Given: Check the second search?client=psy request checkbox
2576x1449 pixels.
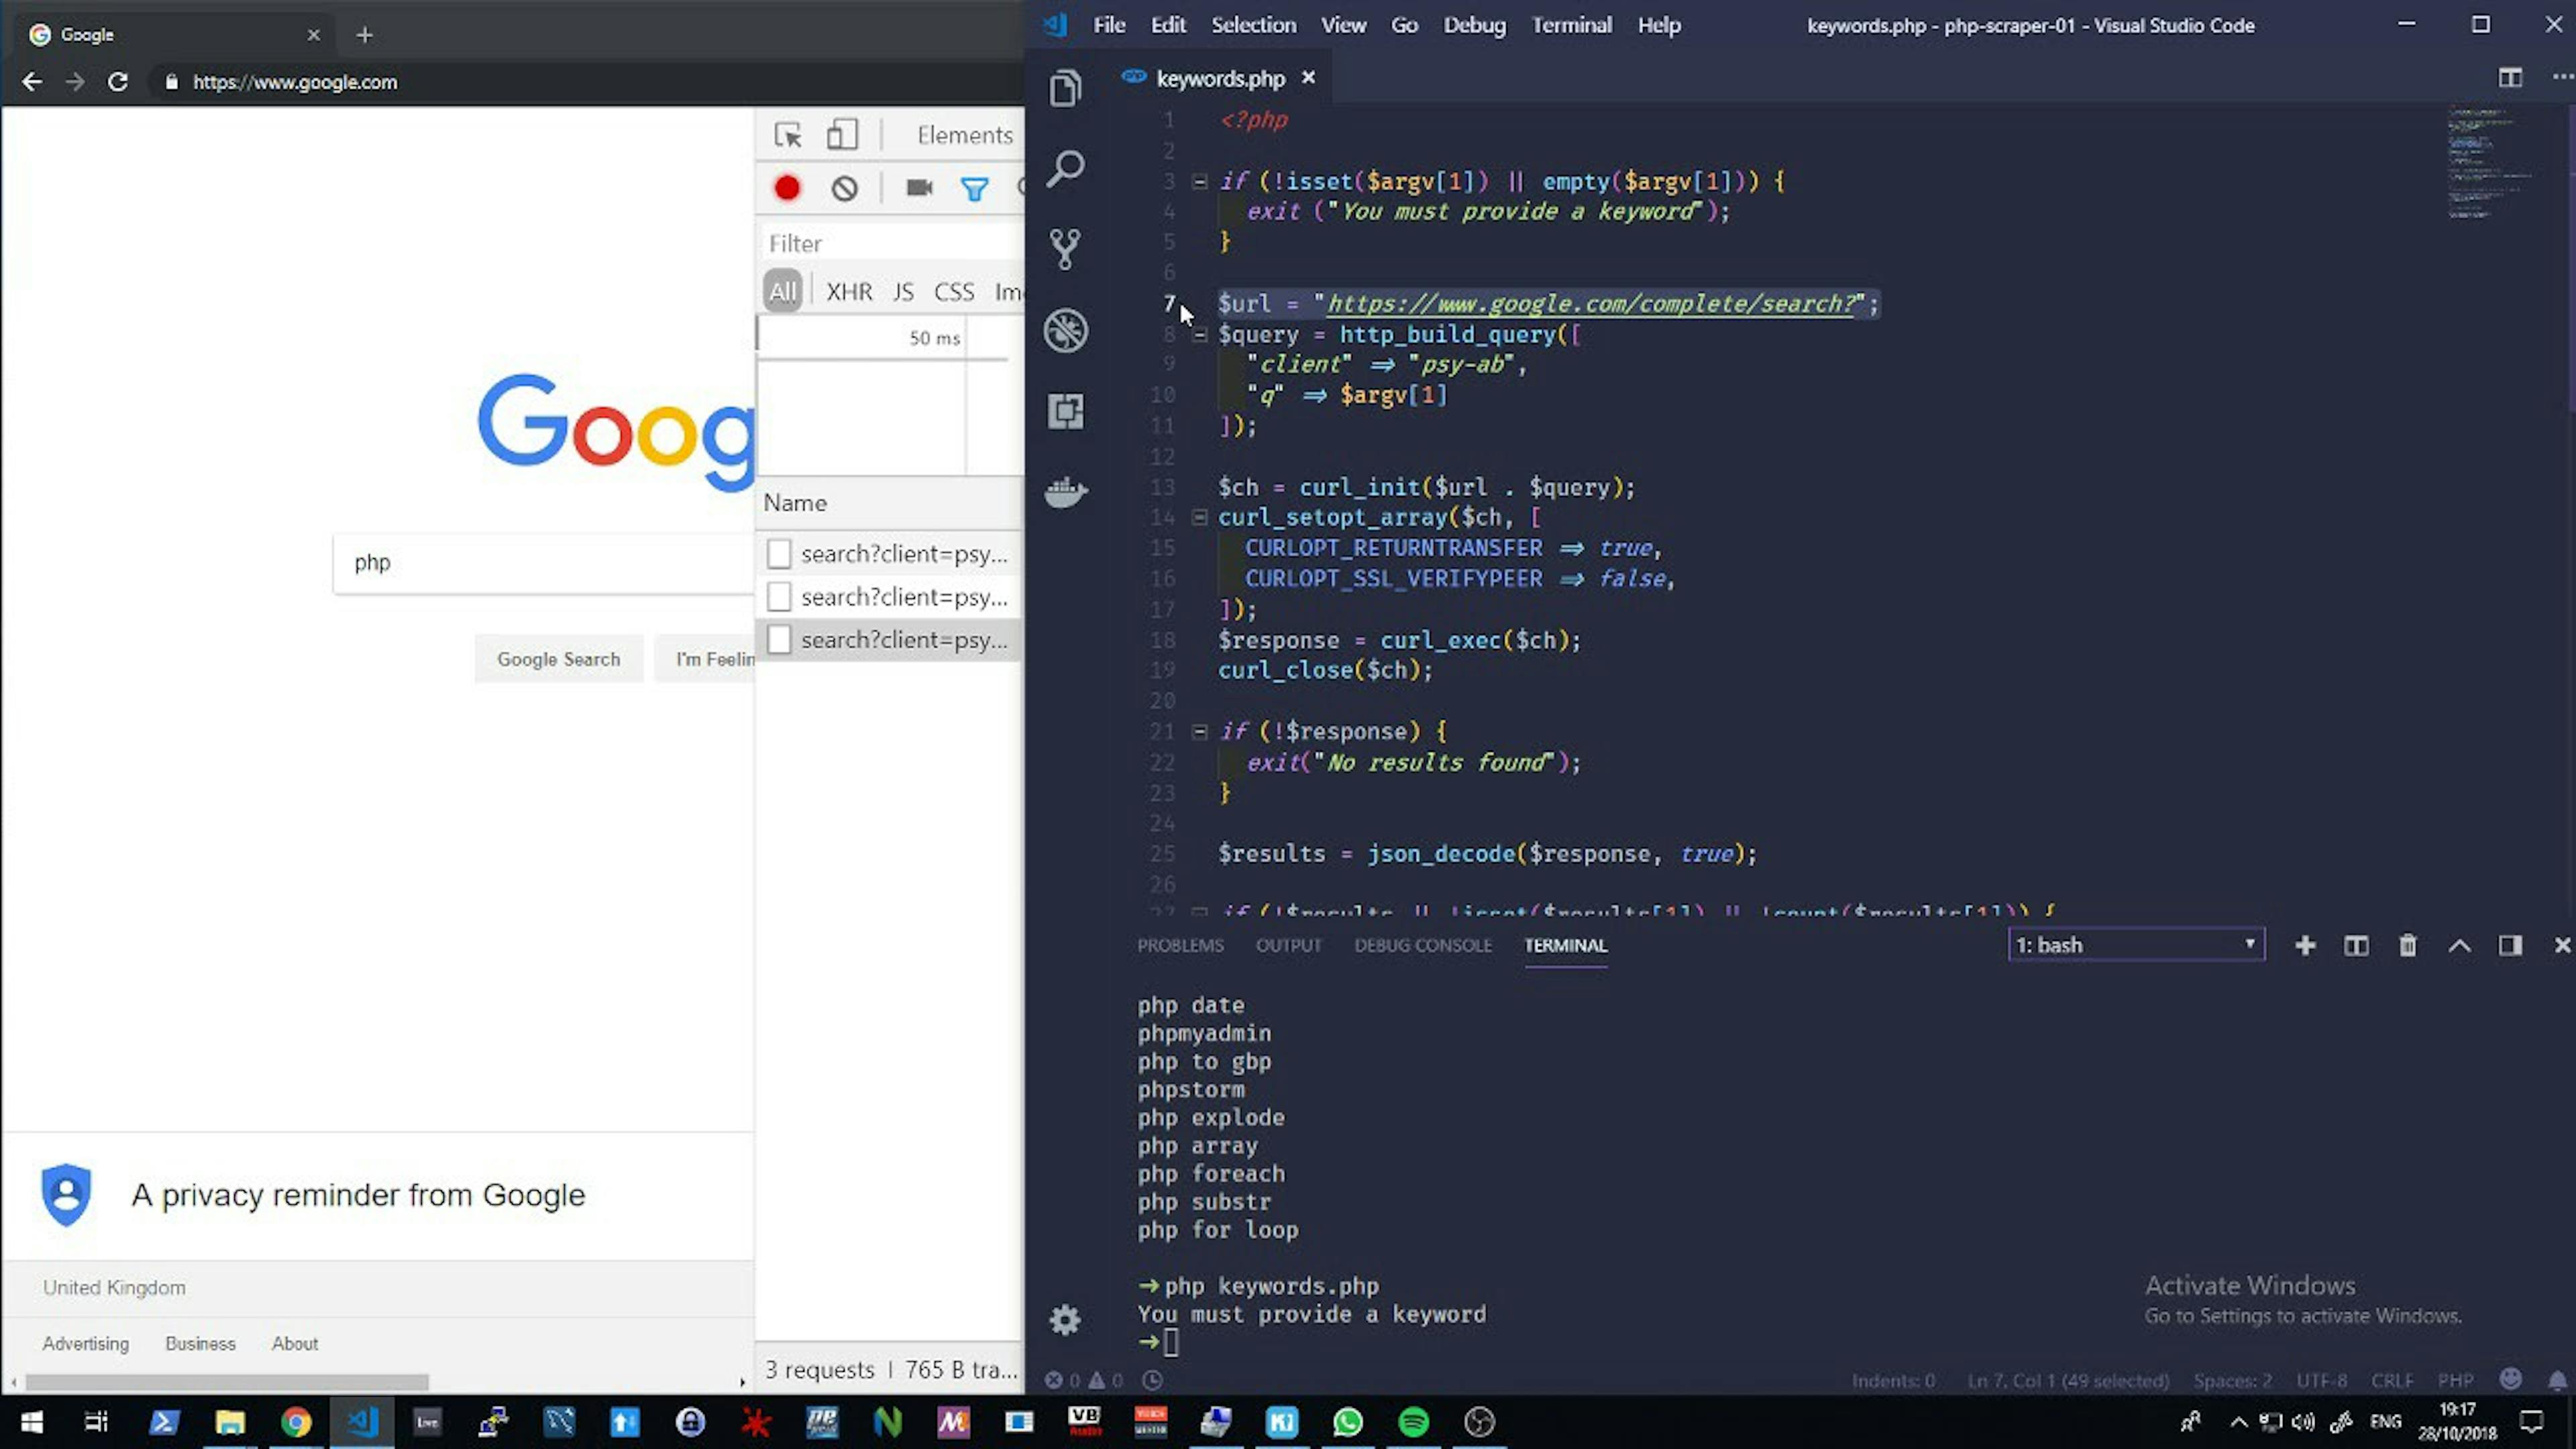Looking at the screenshot, I should 779,596.
